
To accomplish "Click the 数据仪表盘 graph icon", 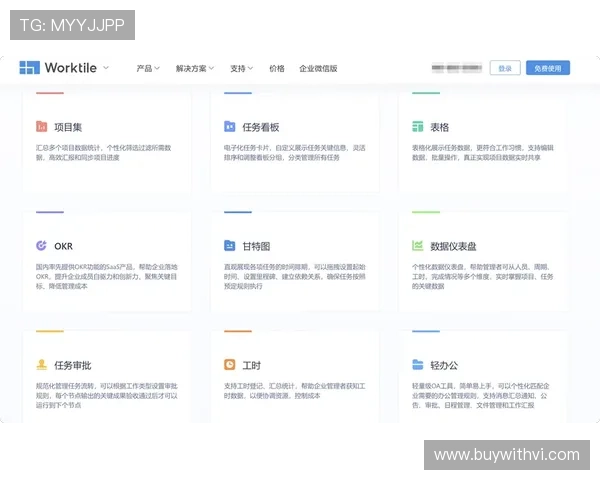I will click(x=417, y=245).
